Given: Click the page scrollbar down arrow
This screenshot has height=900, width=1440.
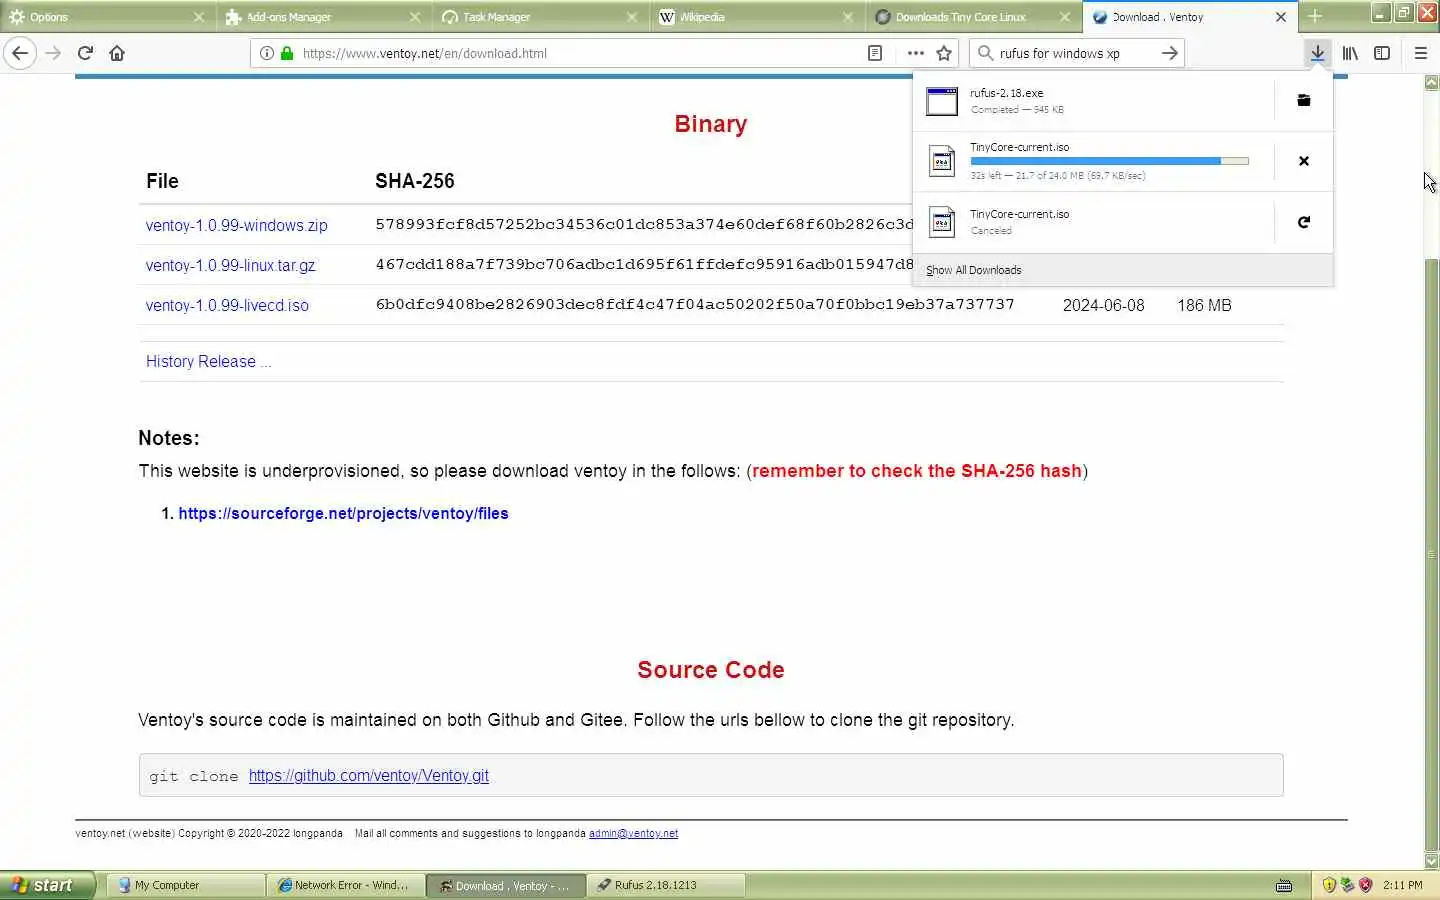Looking at the screenshot, I should [x=1431, y=861].
